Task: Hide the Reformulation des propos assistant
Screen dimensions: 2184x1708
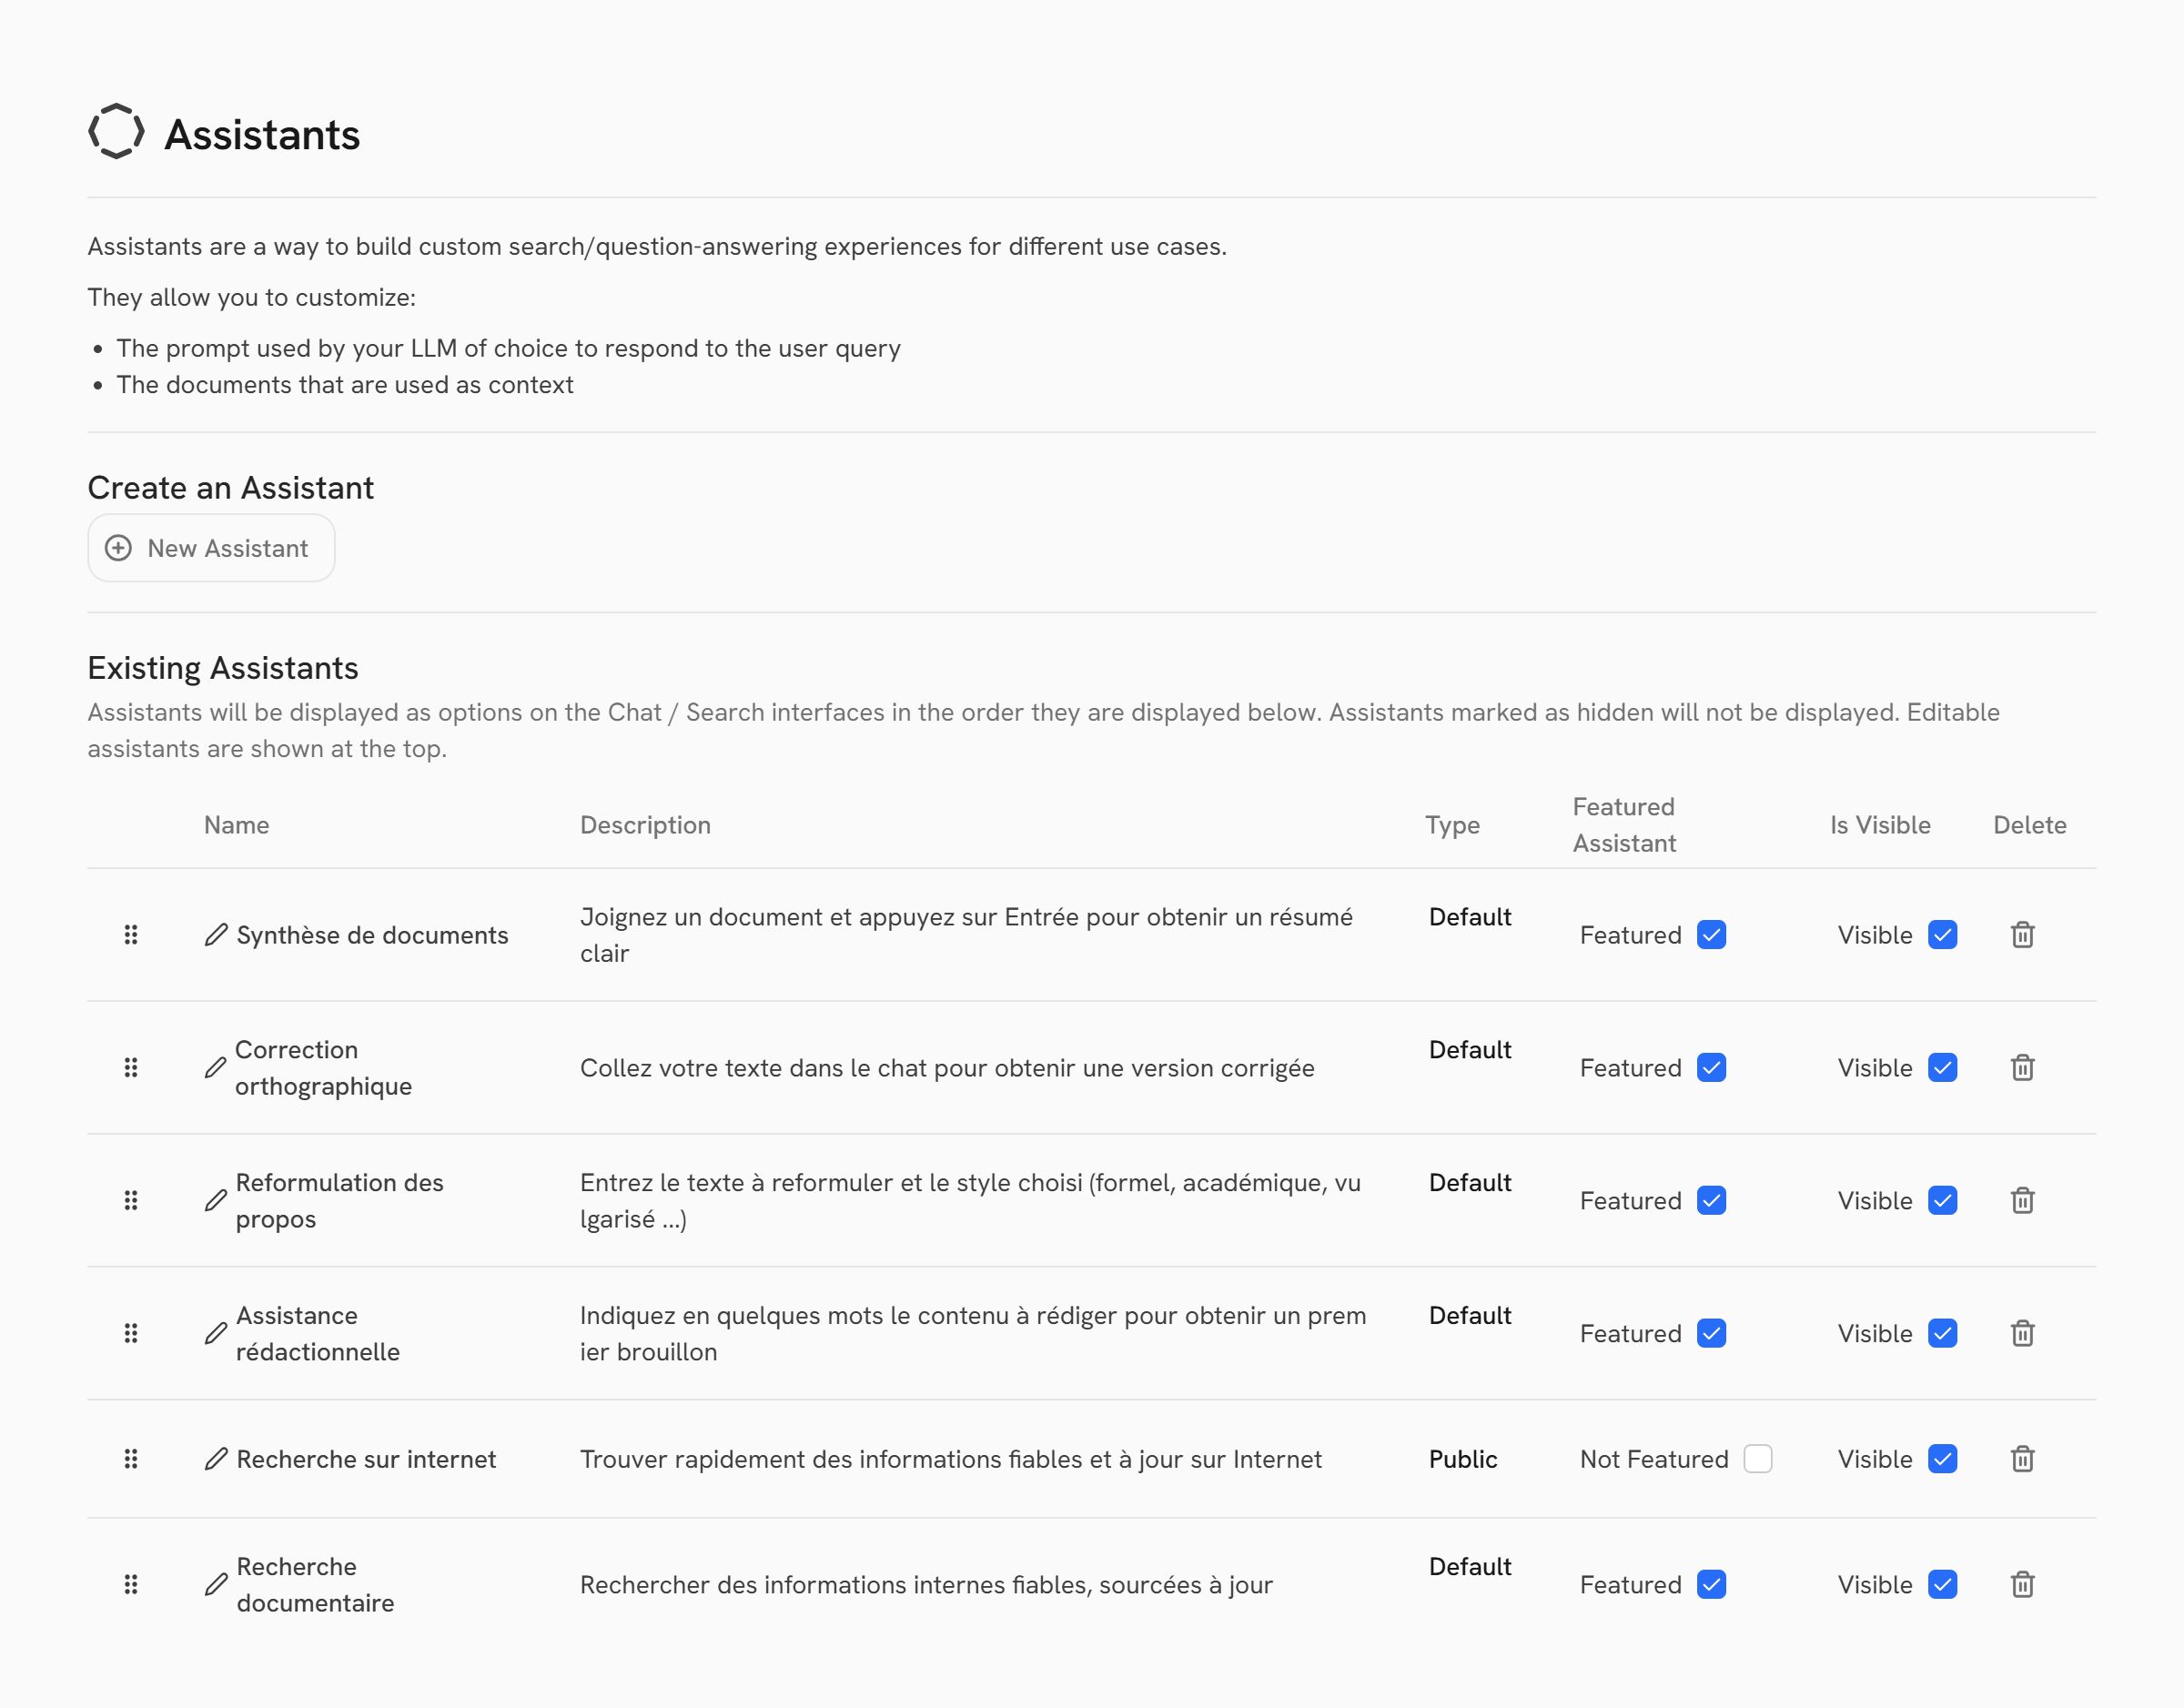Action: pos(1942,1201)
